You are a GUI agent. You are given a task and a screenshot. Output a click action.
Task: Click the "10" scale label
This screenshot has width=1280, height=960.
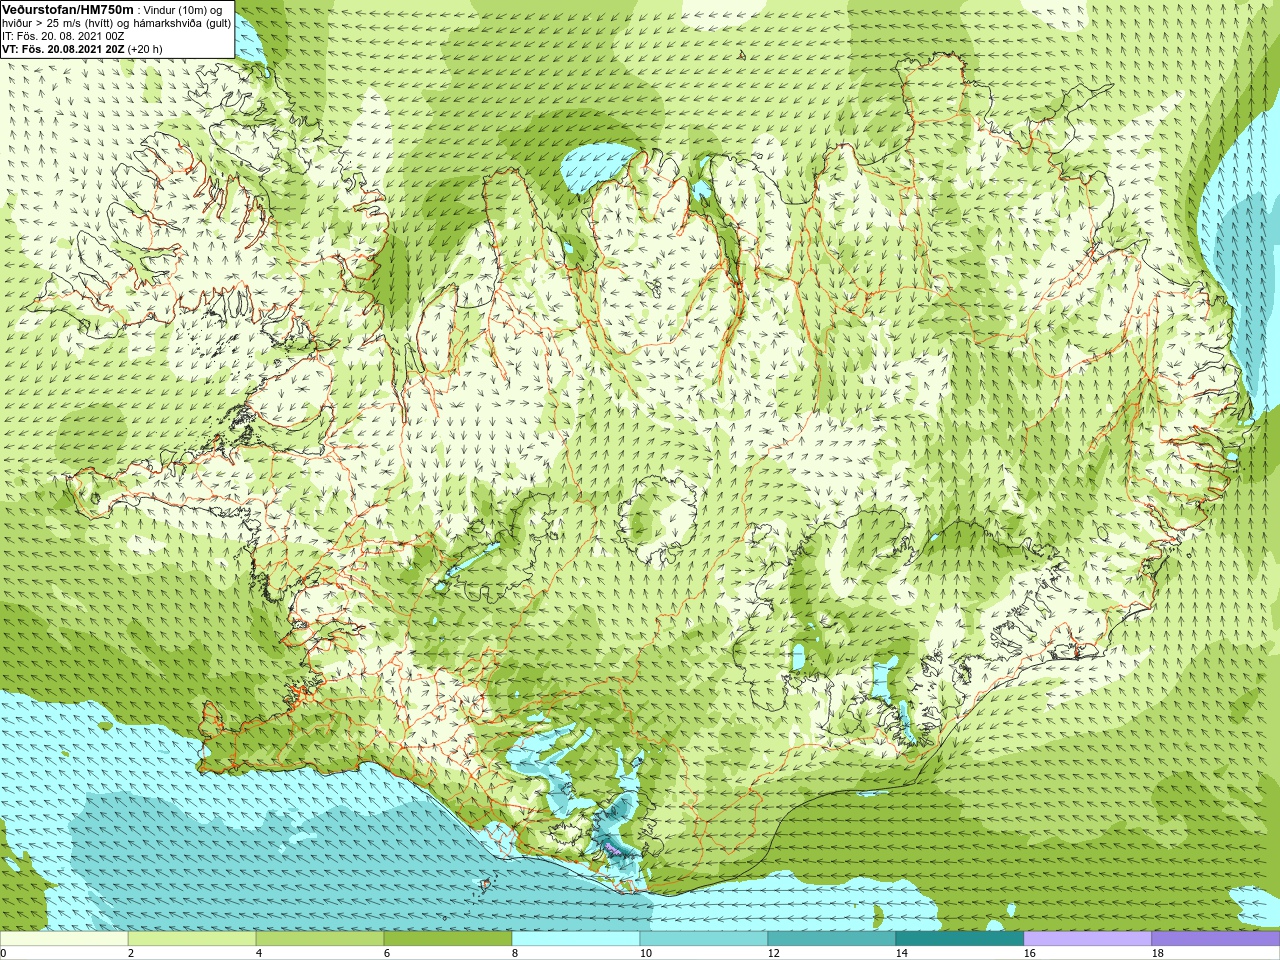coord(645,953)
